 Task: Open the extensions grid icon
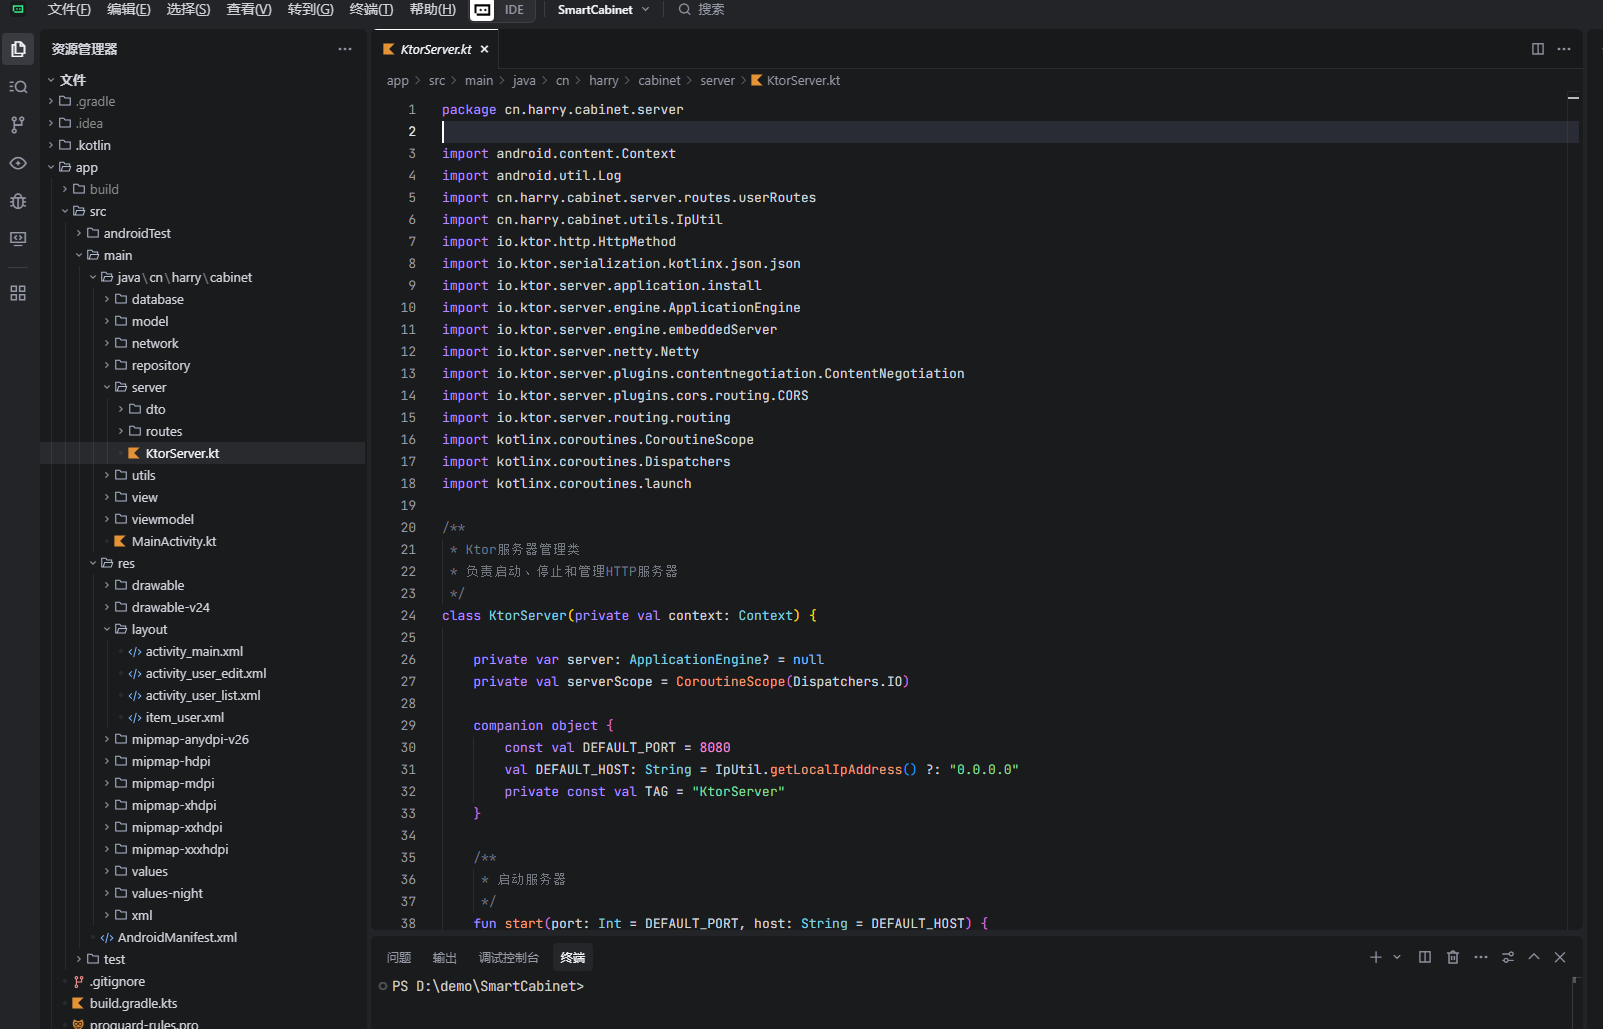click(x=18, y=293)
